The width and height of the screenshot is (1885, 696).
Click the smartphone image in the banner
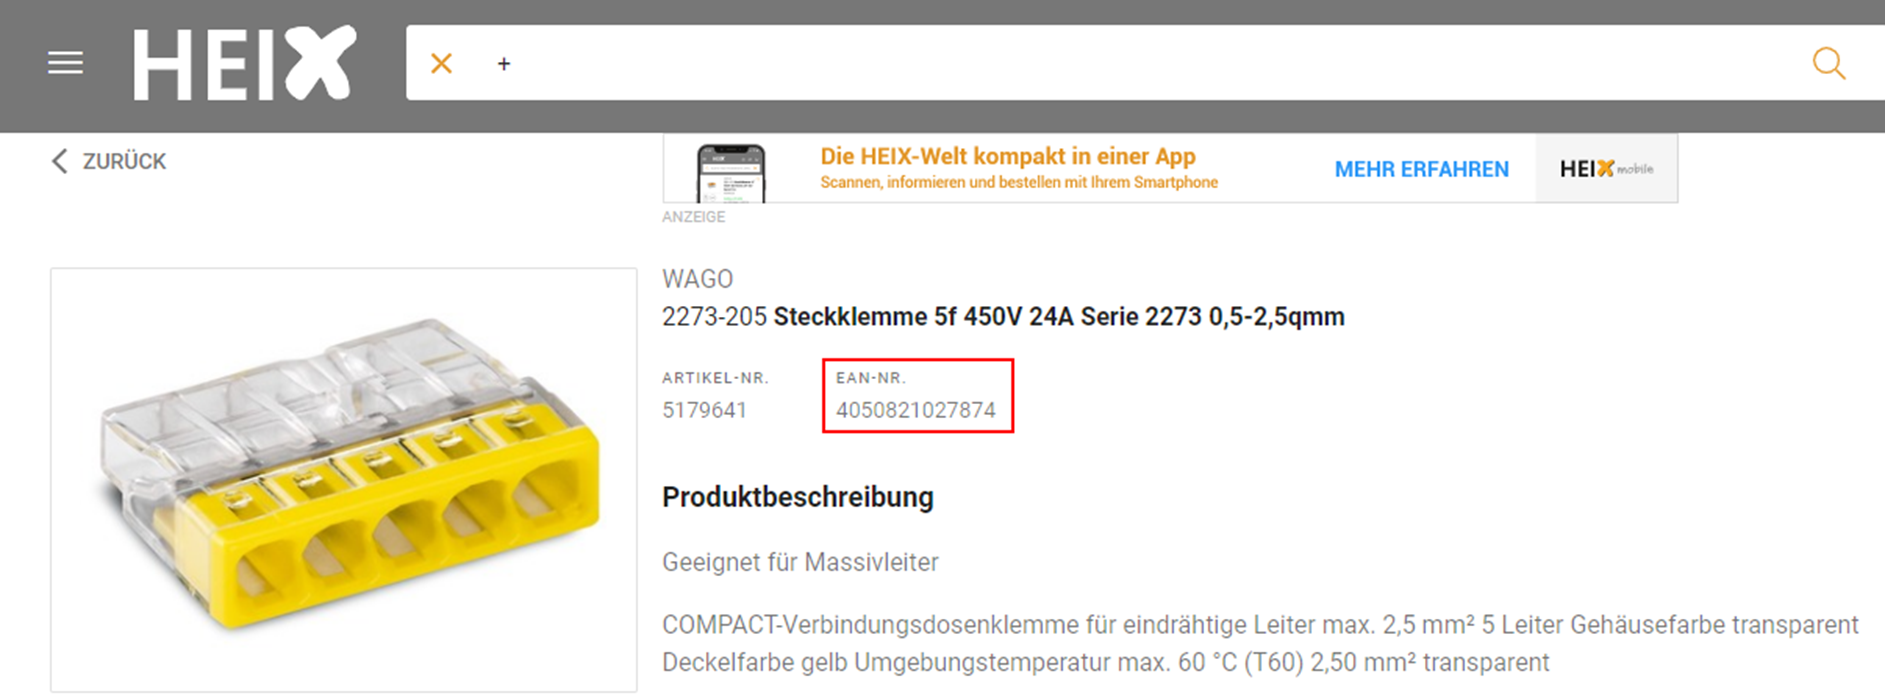click(x=731, y=173)
